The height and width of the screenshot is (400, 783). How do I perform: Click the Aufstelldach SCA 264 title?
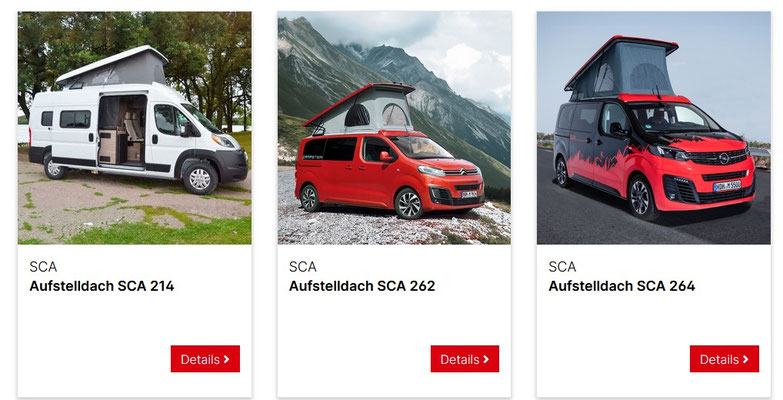622,286
